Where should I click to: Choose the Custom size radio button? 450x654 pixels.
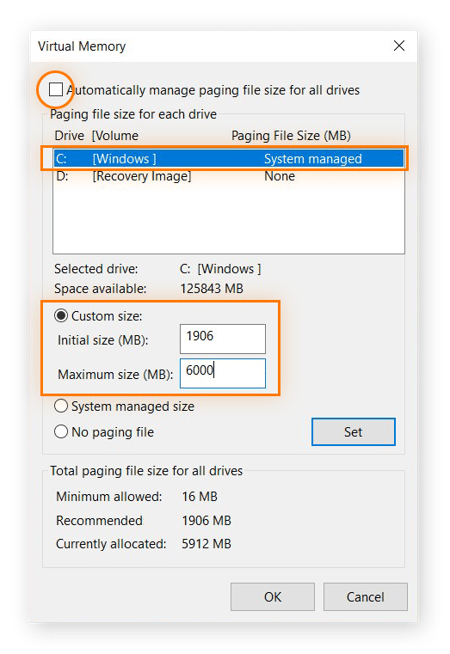[61, 316]
